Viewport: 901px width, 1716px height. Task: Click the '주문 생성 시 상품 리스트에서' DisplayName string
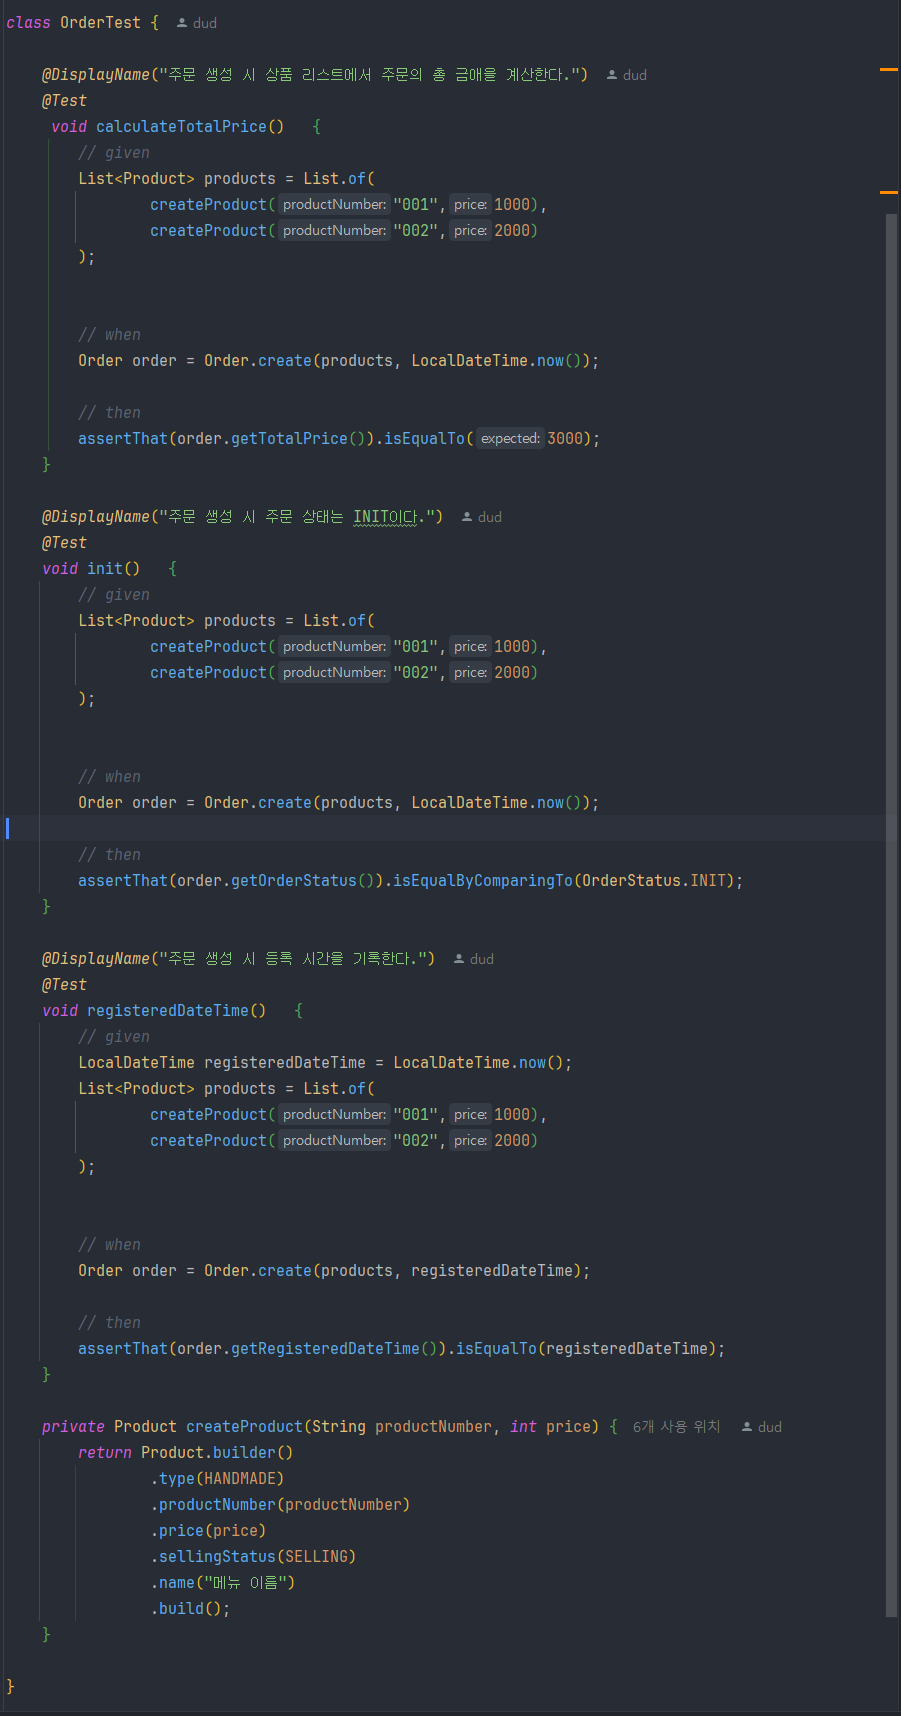pos(370,75)
